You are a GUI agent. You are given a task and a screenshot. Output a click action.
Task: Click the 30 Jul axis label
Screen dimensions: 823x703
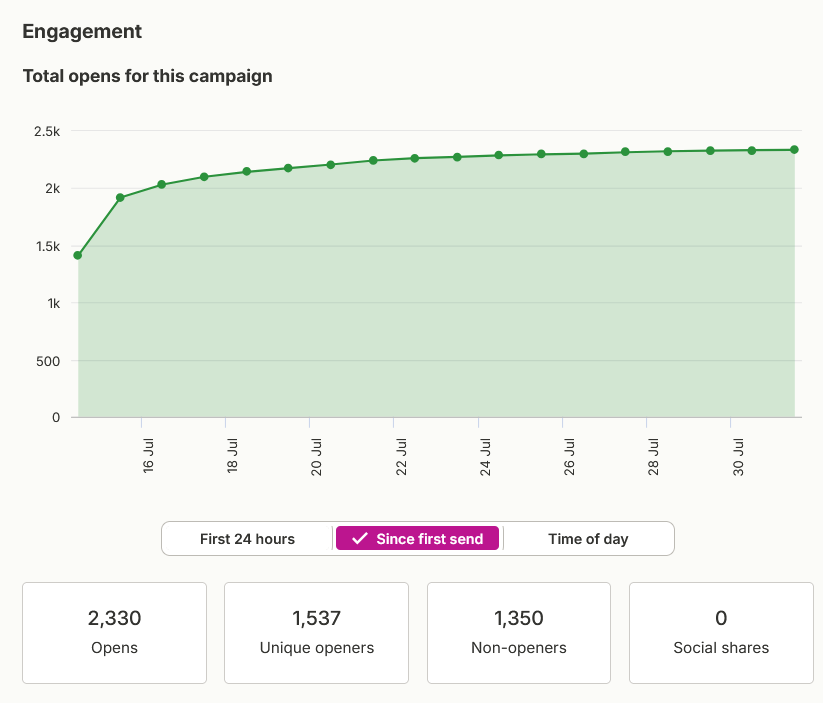738,457
